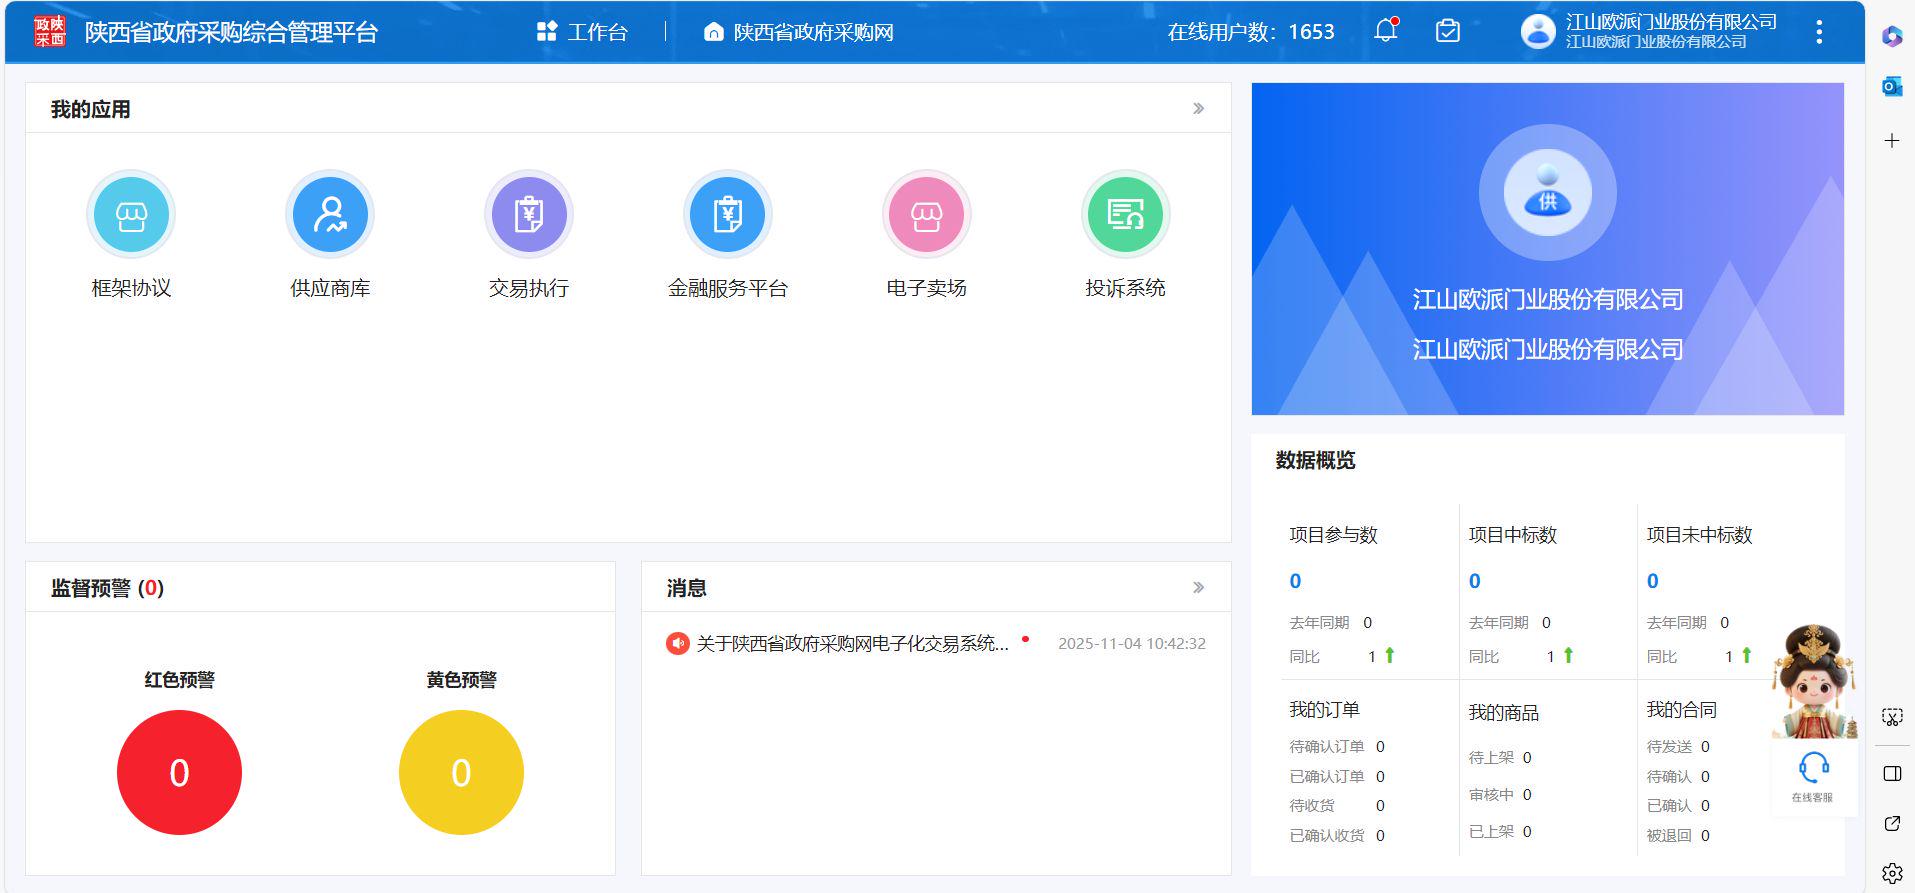Launch the 投诉系统 application
The image size is (1915, 893).
1126,215
